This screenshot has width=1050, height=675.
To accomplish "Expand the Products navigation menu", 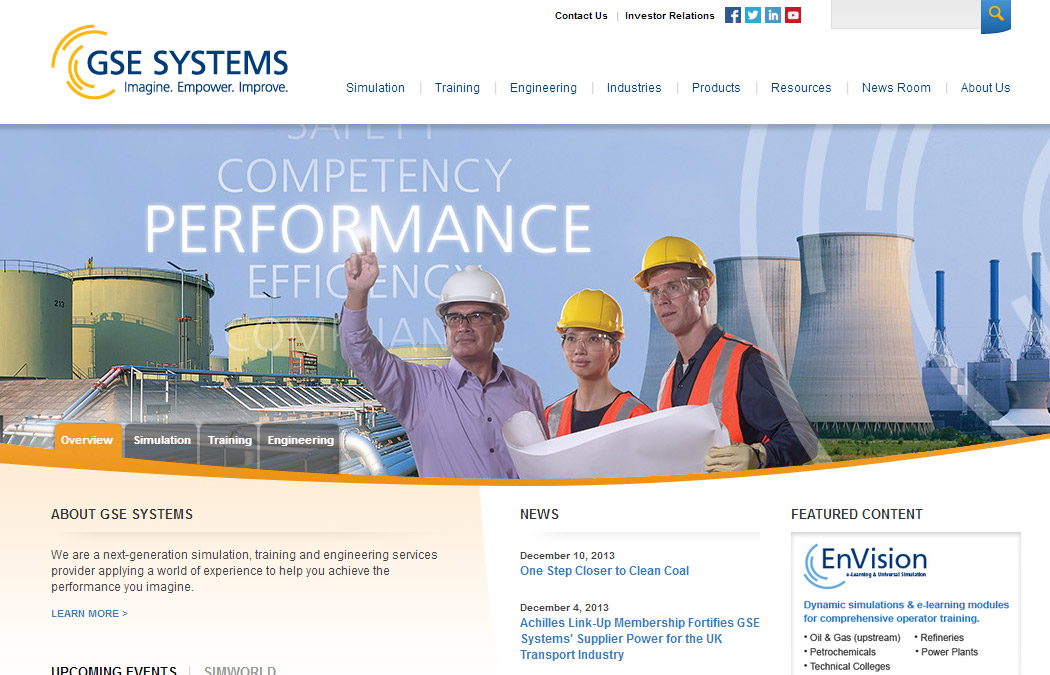I will click(716, 88).
